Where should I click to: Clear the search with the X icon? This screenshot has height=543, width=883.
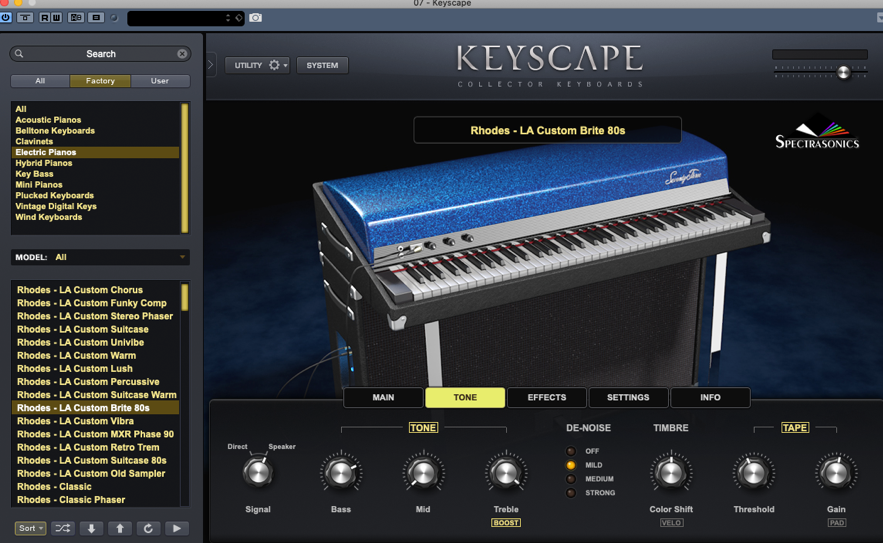[x=182, y=54]
